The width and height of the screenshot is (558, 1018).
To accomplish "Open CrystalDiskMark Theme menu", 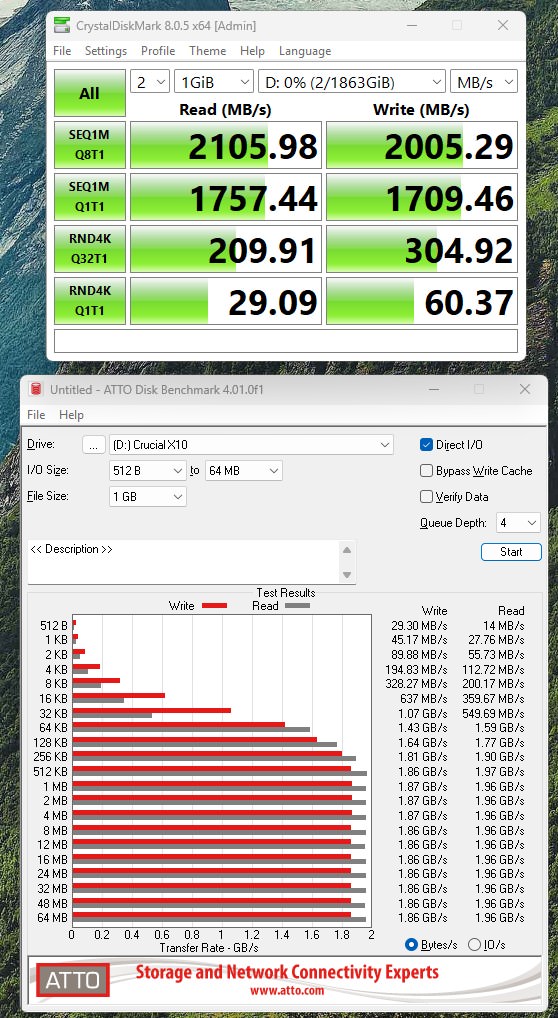I will [x=207, y=51].
